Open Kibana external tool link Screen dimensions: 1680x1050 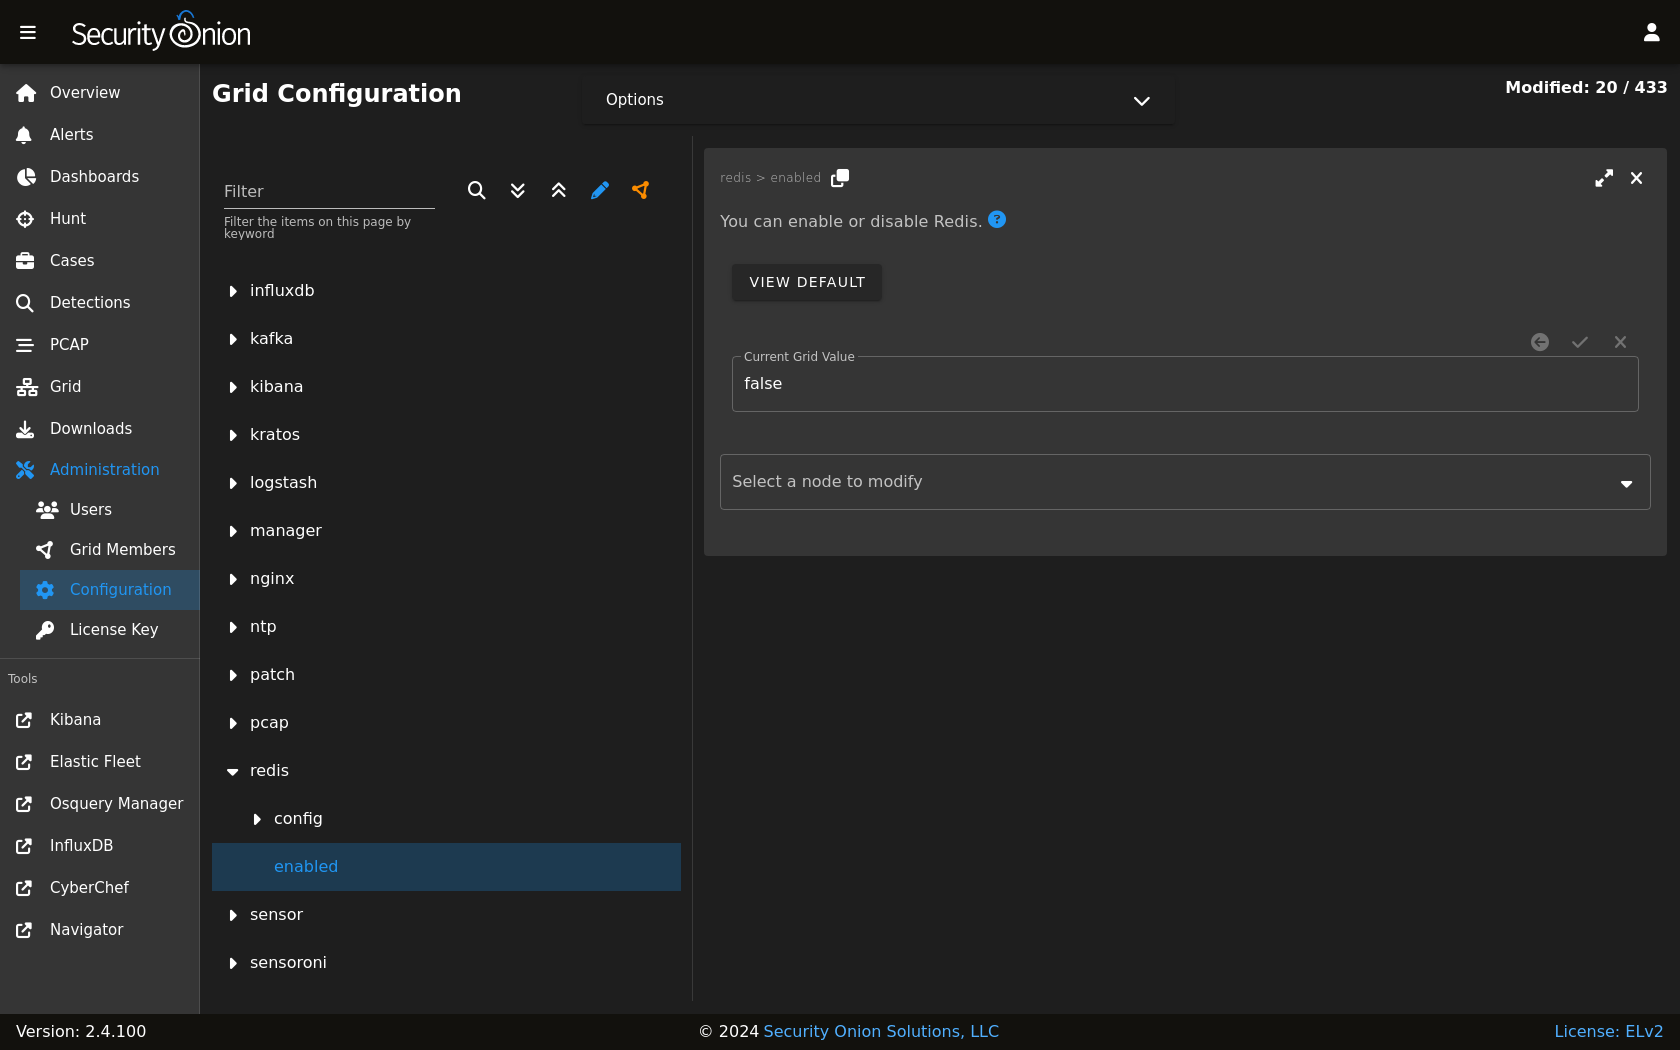[x=100, y=720]
